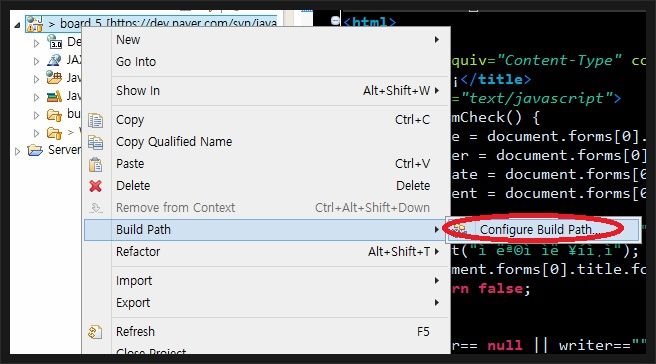Click the Remove from Context icon
Image resolution: width=656 pixels, height=364 pixels.
click(x=95, y=208)
